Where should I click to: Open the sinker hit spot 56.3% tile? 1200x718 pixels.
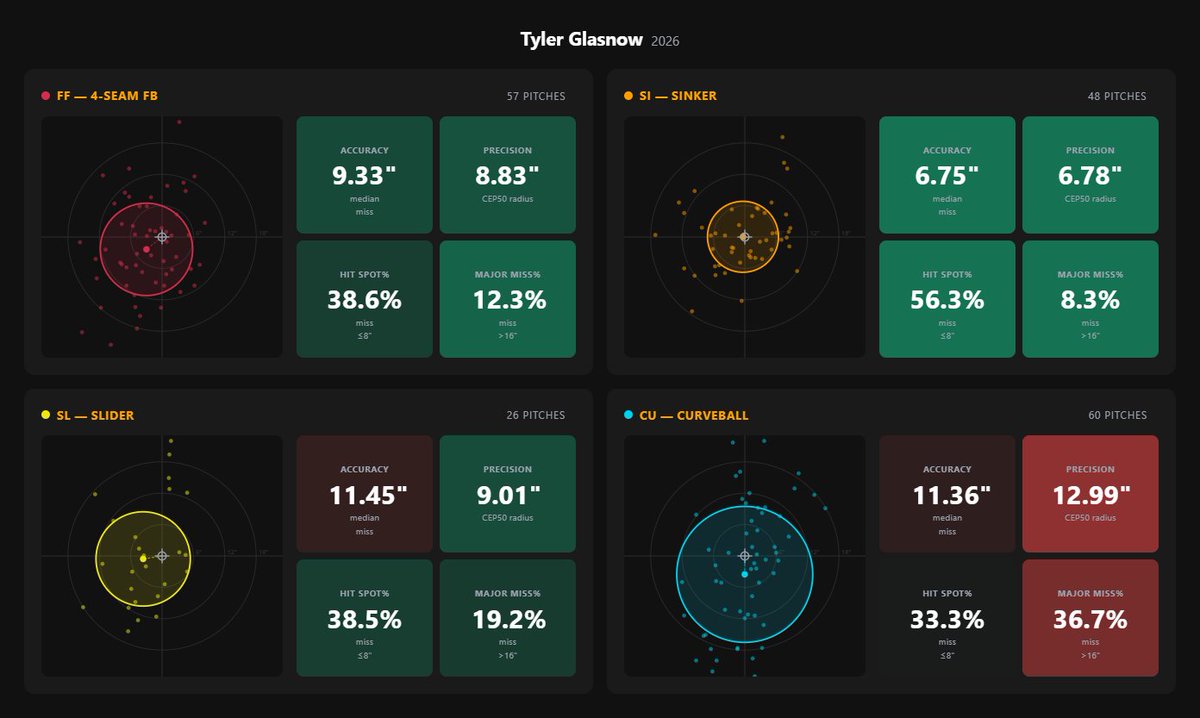(947, 299)
